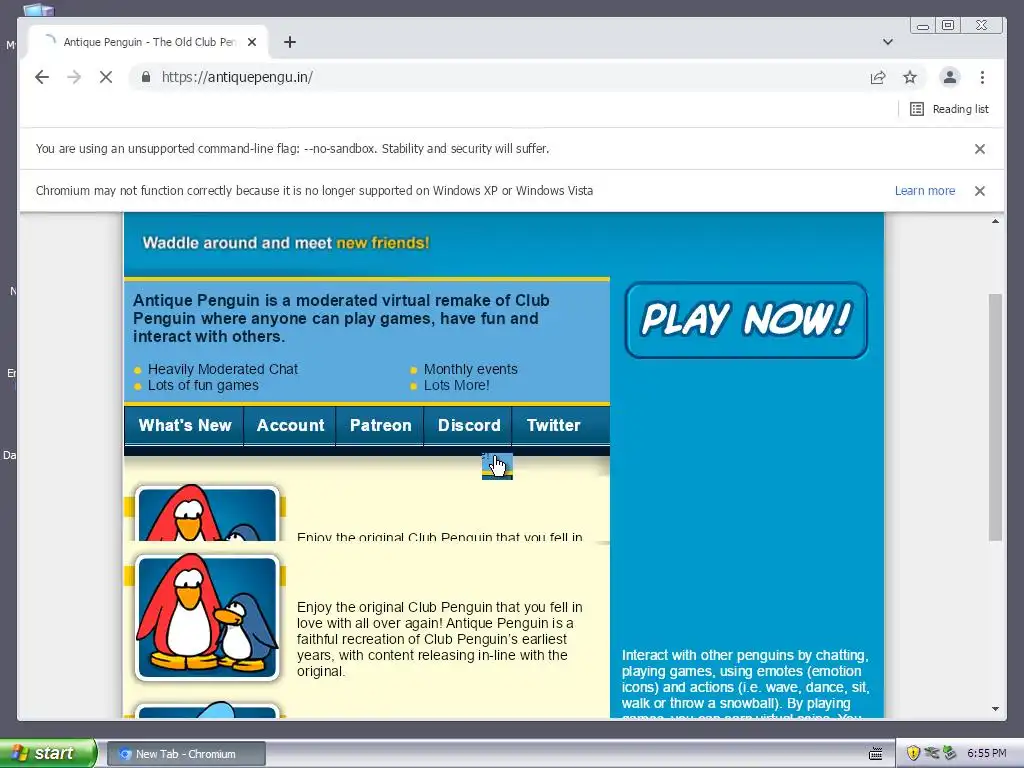This screenshot has width=1024, height=768.
Task: Click the vertical scrollbar thumb
Action: pyautogui.click(x=995, y=417)
